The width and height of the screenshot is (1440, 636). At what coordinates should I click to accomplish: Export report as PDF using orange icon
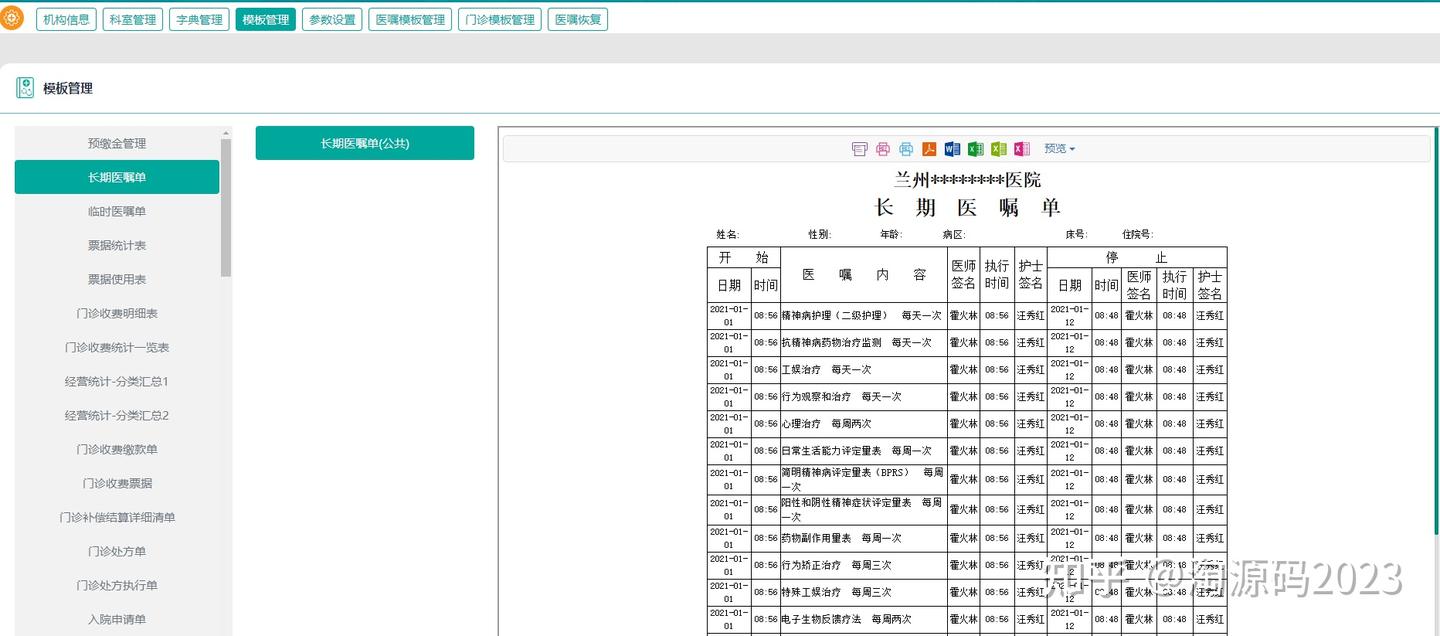tap(929, 149)
